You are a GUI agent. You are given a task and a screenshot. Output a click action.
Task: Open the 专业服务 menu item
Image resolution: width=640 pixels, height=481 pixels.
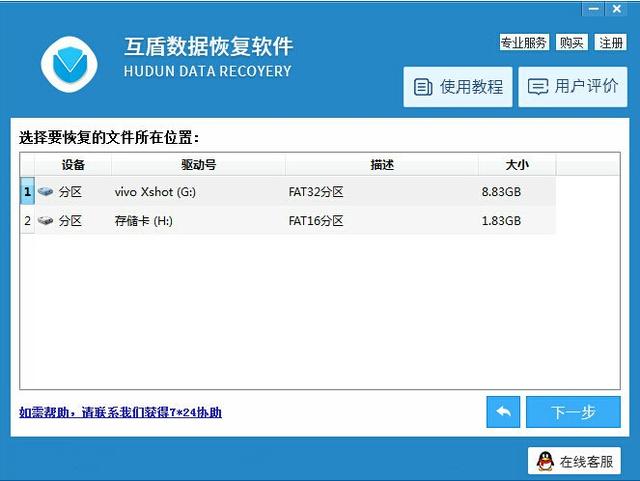(x=524, y=43)
